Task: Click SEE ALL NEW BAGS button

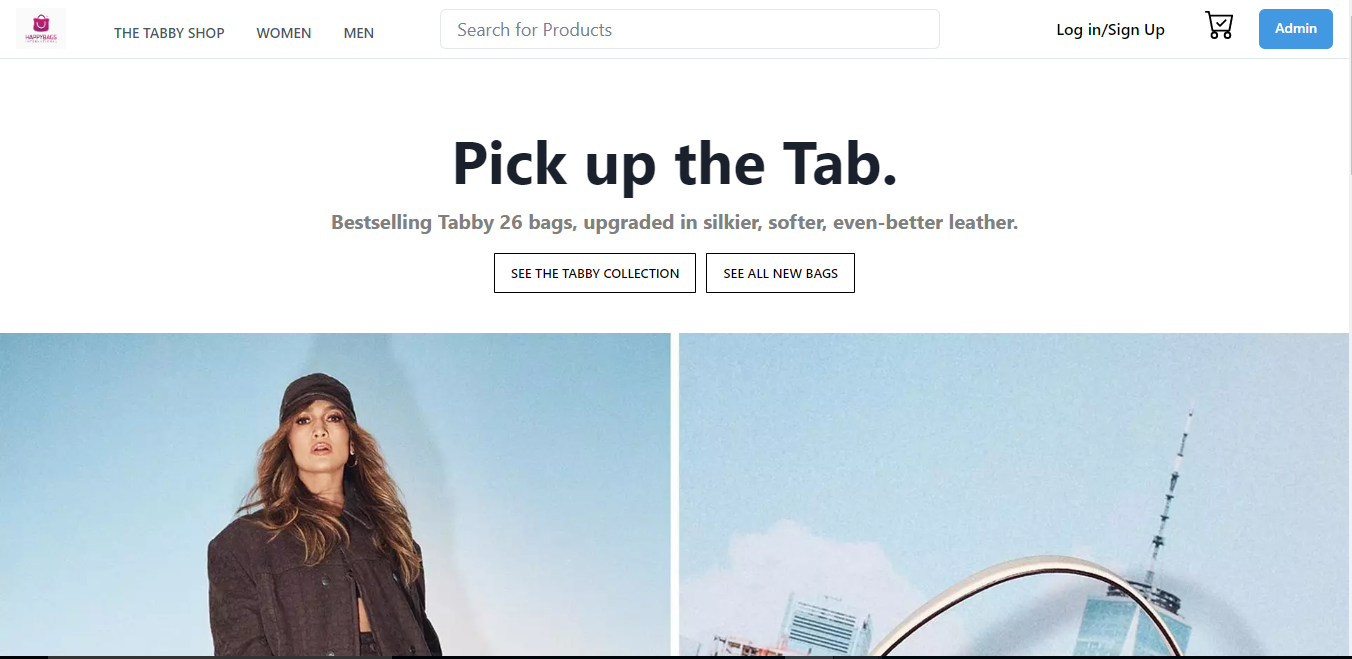Action: pos(780,273)
